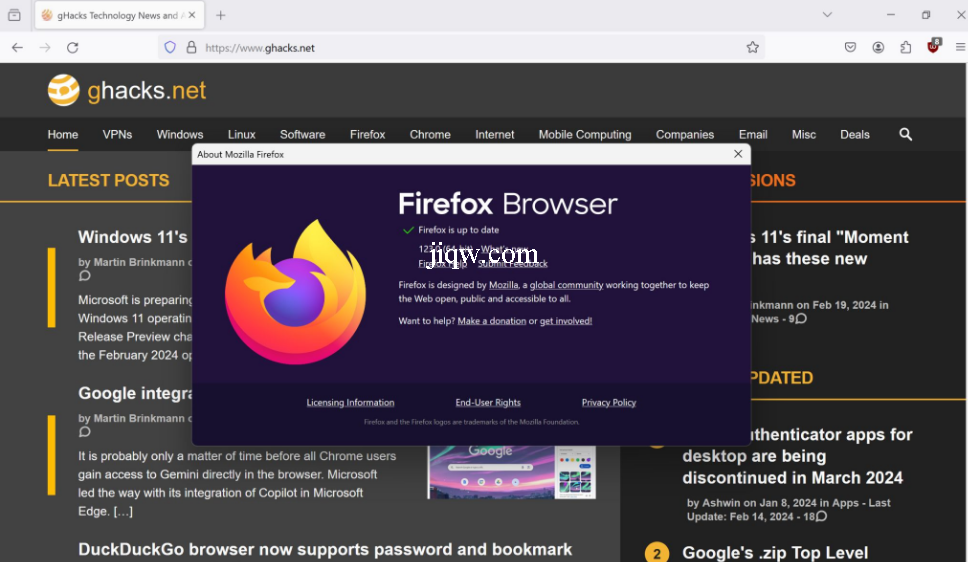Open the Deals menu item

854,135
